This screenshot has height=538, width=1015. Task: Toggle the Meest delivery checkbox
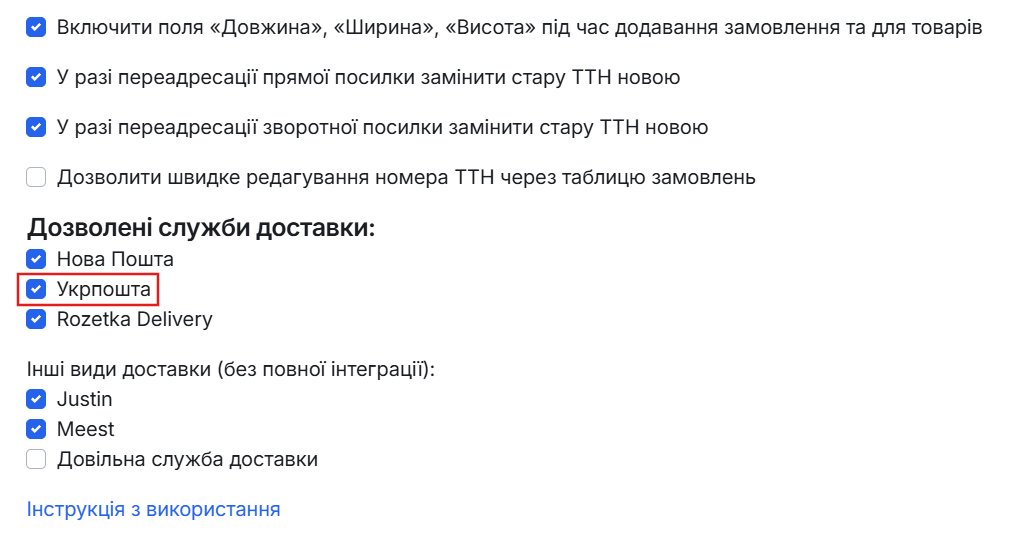point(36,429)
